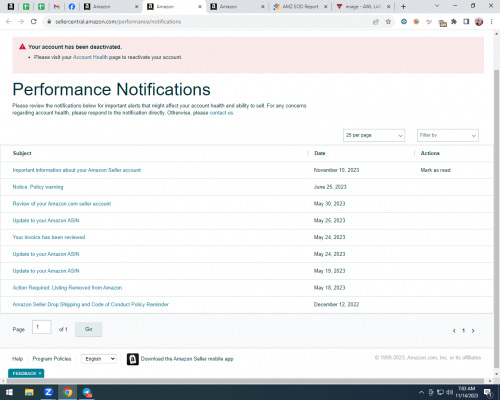
Task: Open the Filter by dropdown
Action: [x=448, y=135]
